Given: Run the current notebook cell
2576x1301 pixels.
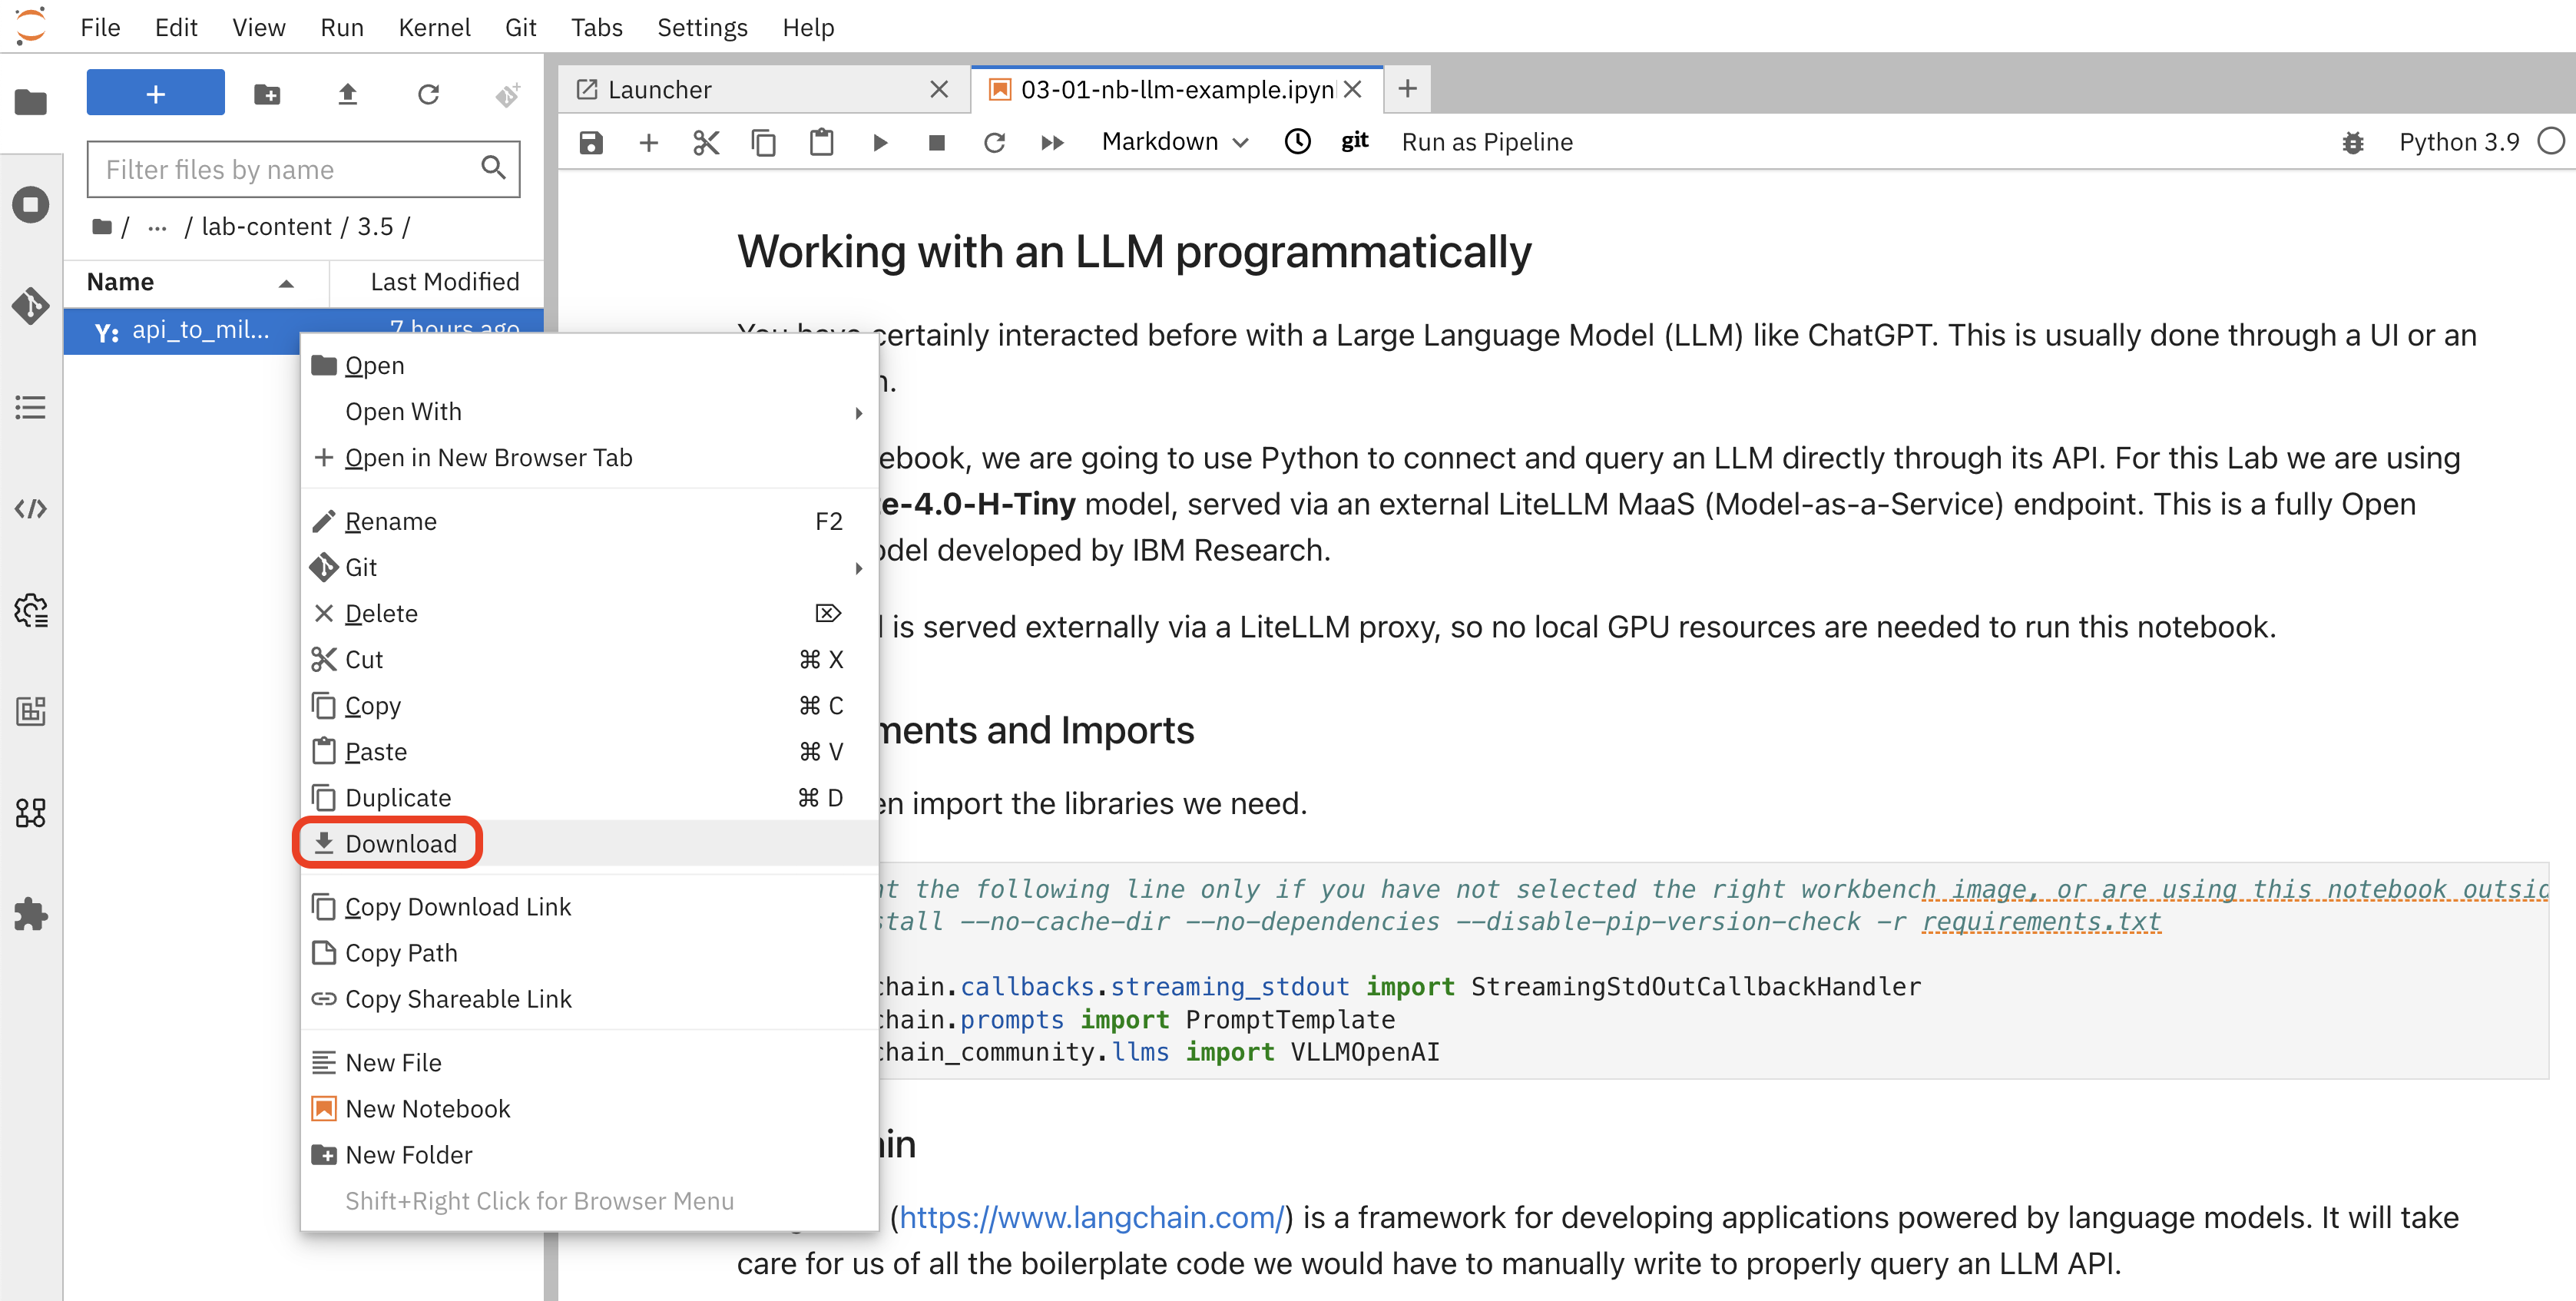Looking at the screenshot, I should (x=879, y=142).
